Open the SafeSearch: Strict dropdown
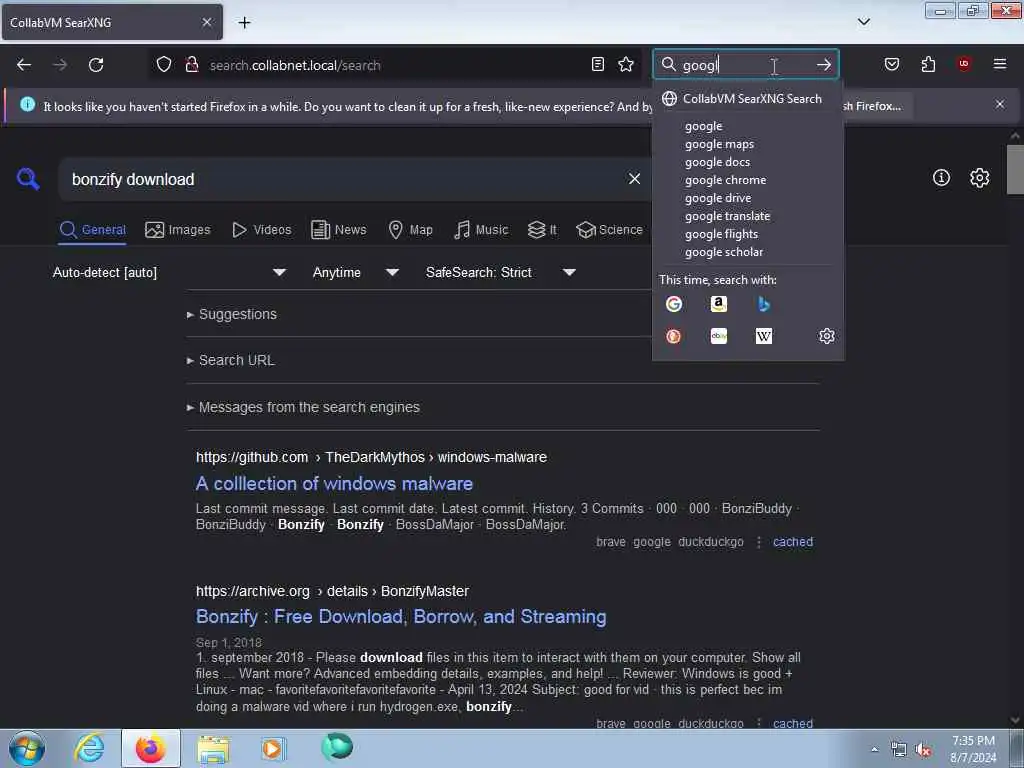The width and height of the screenshot is (1024, 768). 501,272
